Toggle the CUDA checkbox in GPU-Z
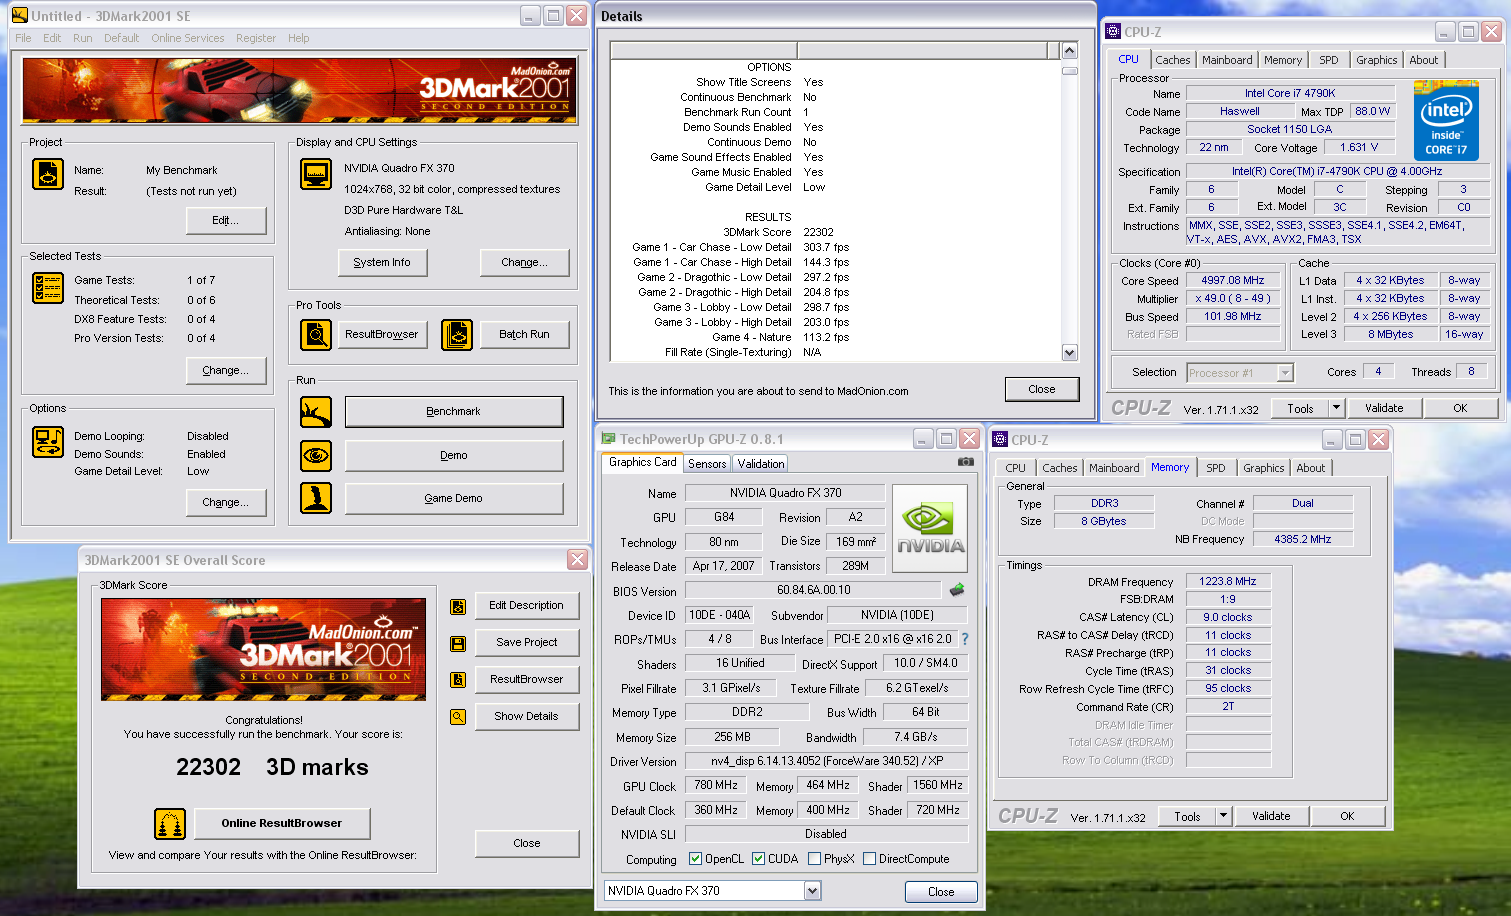This screenshot has width=1511, height=916. (x=759, y=859)
